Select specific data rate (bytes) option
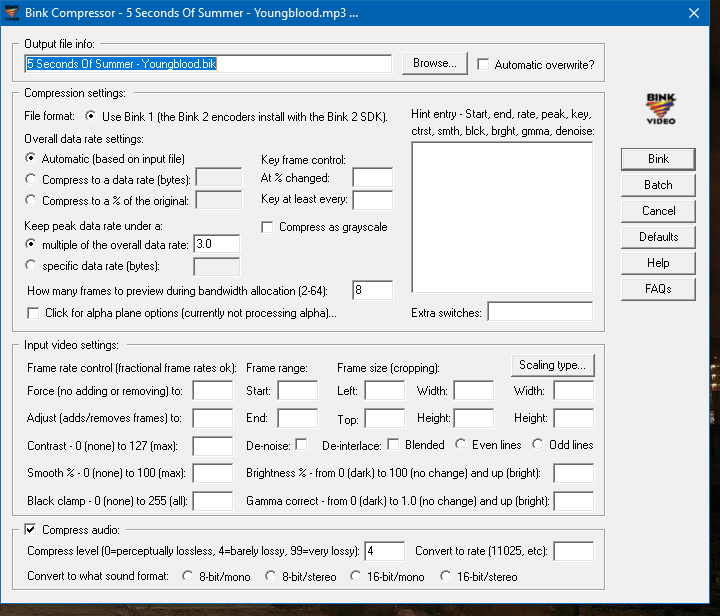The image size is (720, 616). coord(31,265)
